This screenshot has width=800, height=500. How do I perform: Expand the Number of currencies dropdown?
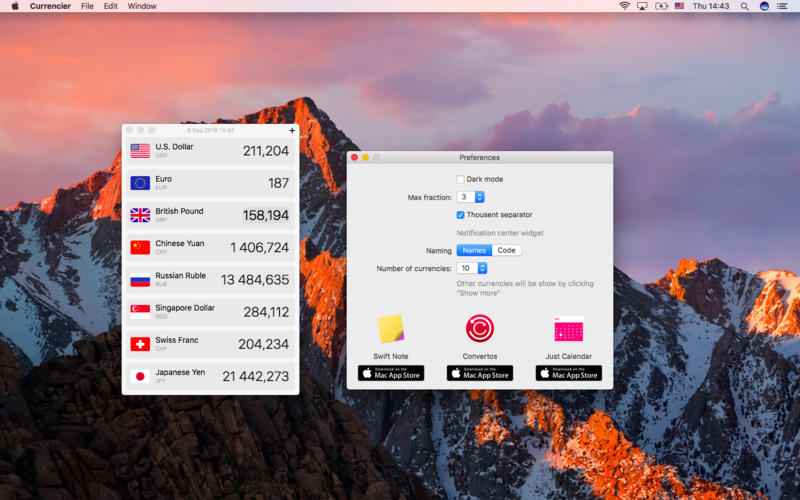tap(472, 268)
